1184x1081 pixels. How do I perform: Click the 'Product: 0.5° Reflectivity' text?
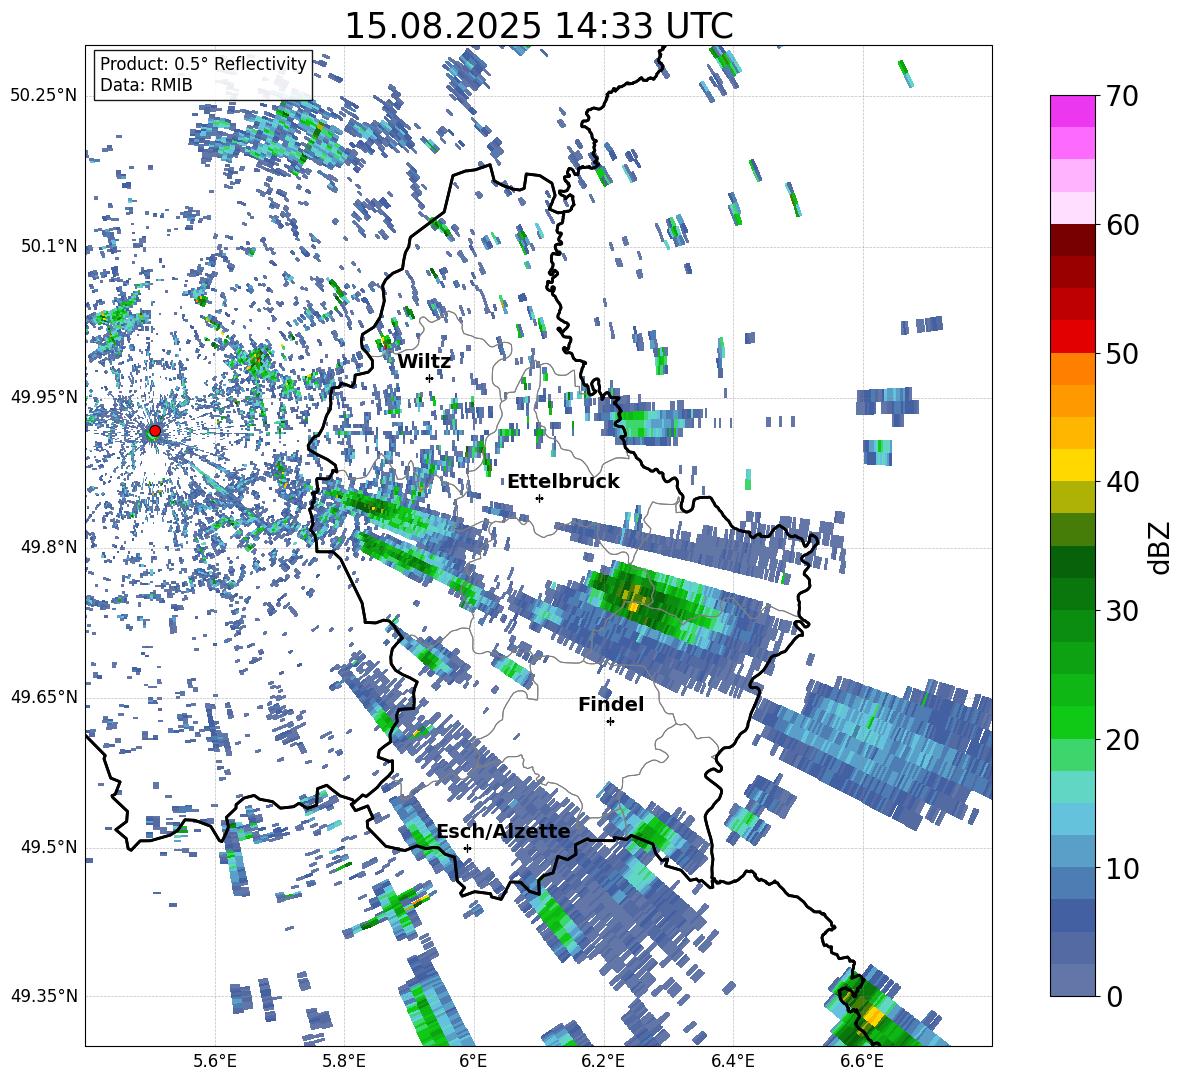203,63
